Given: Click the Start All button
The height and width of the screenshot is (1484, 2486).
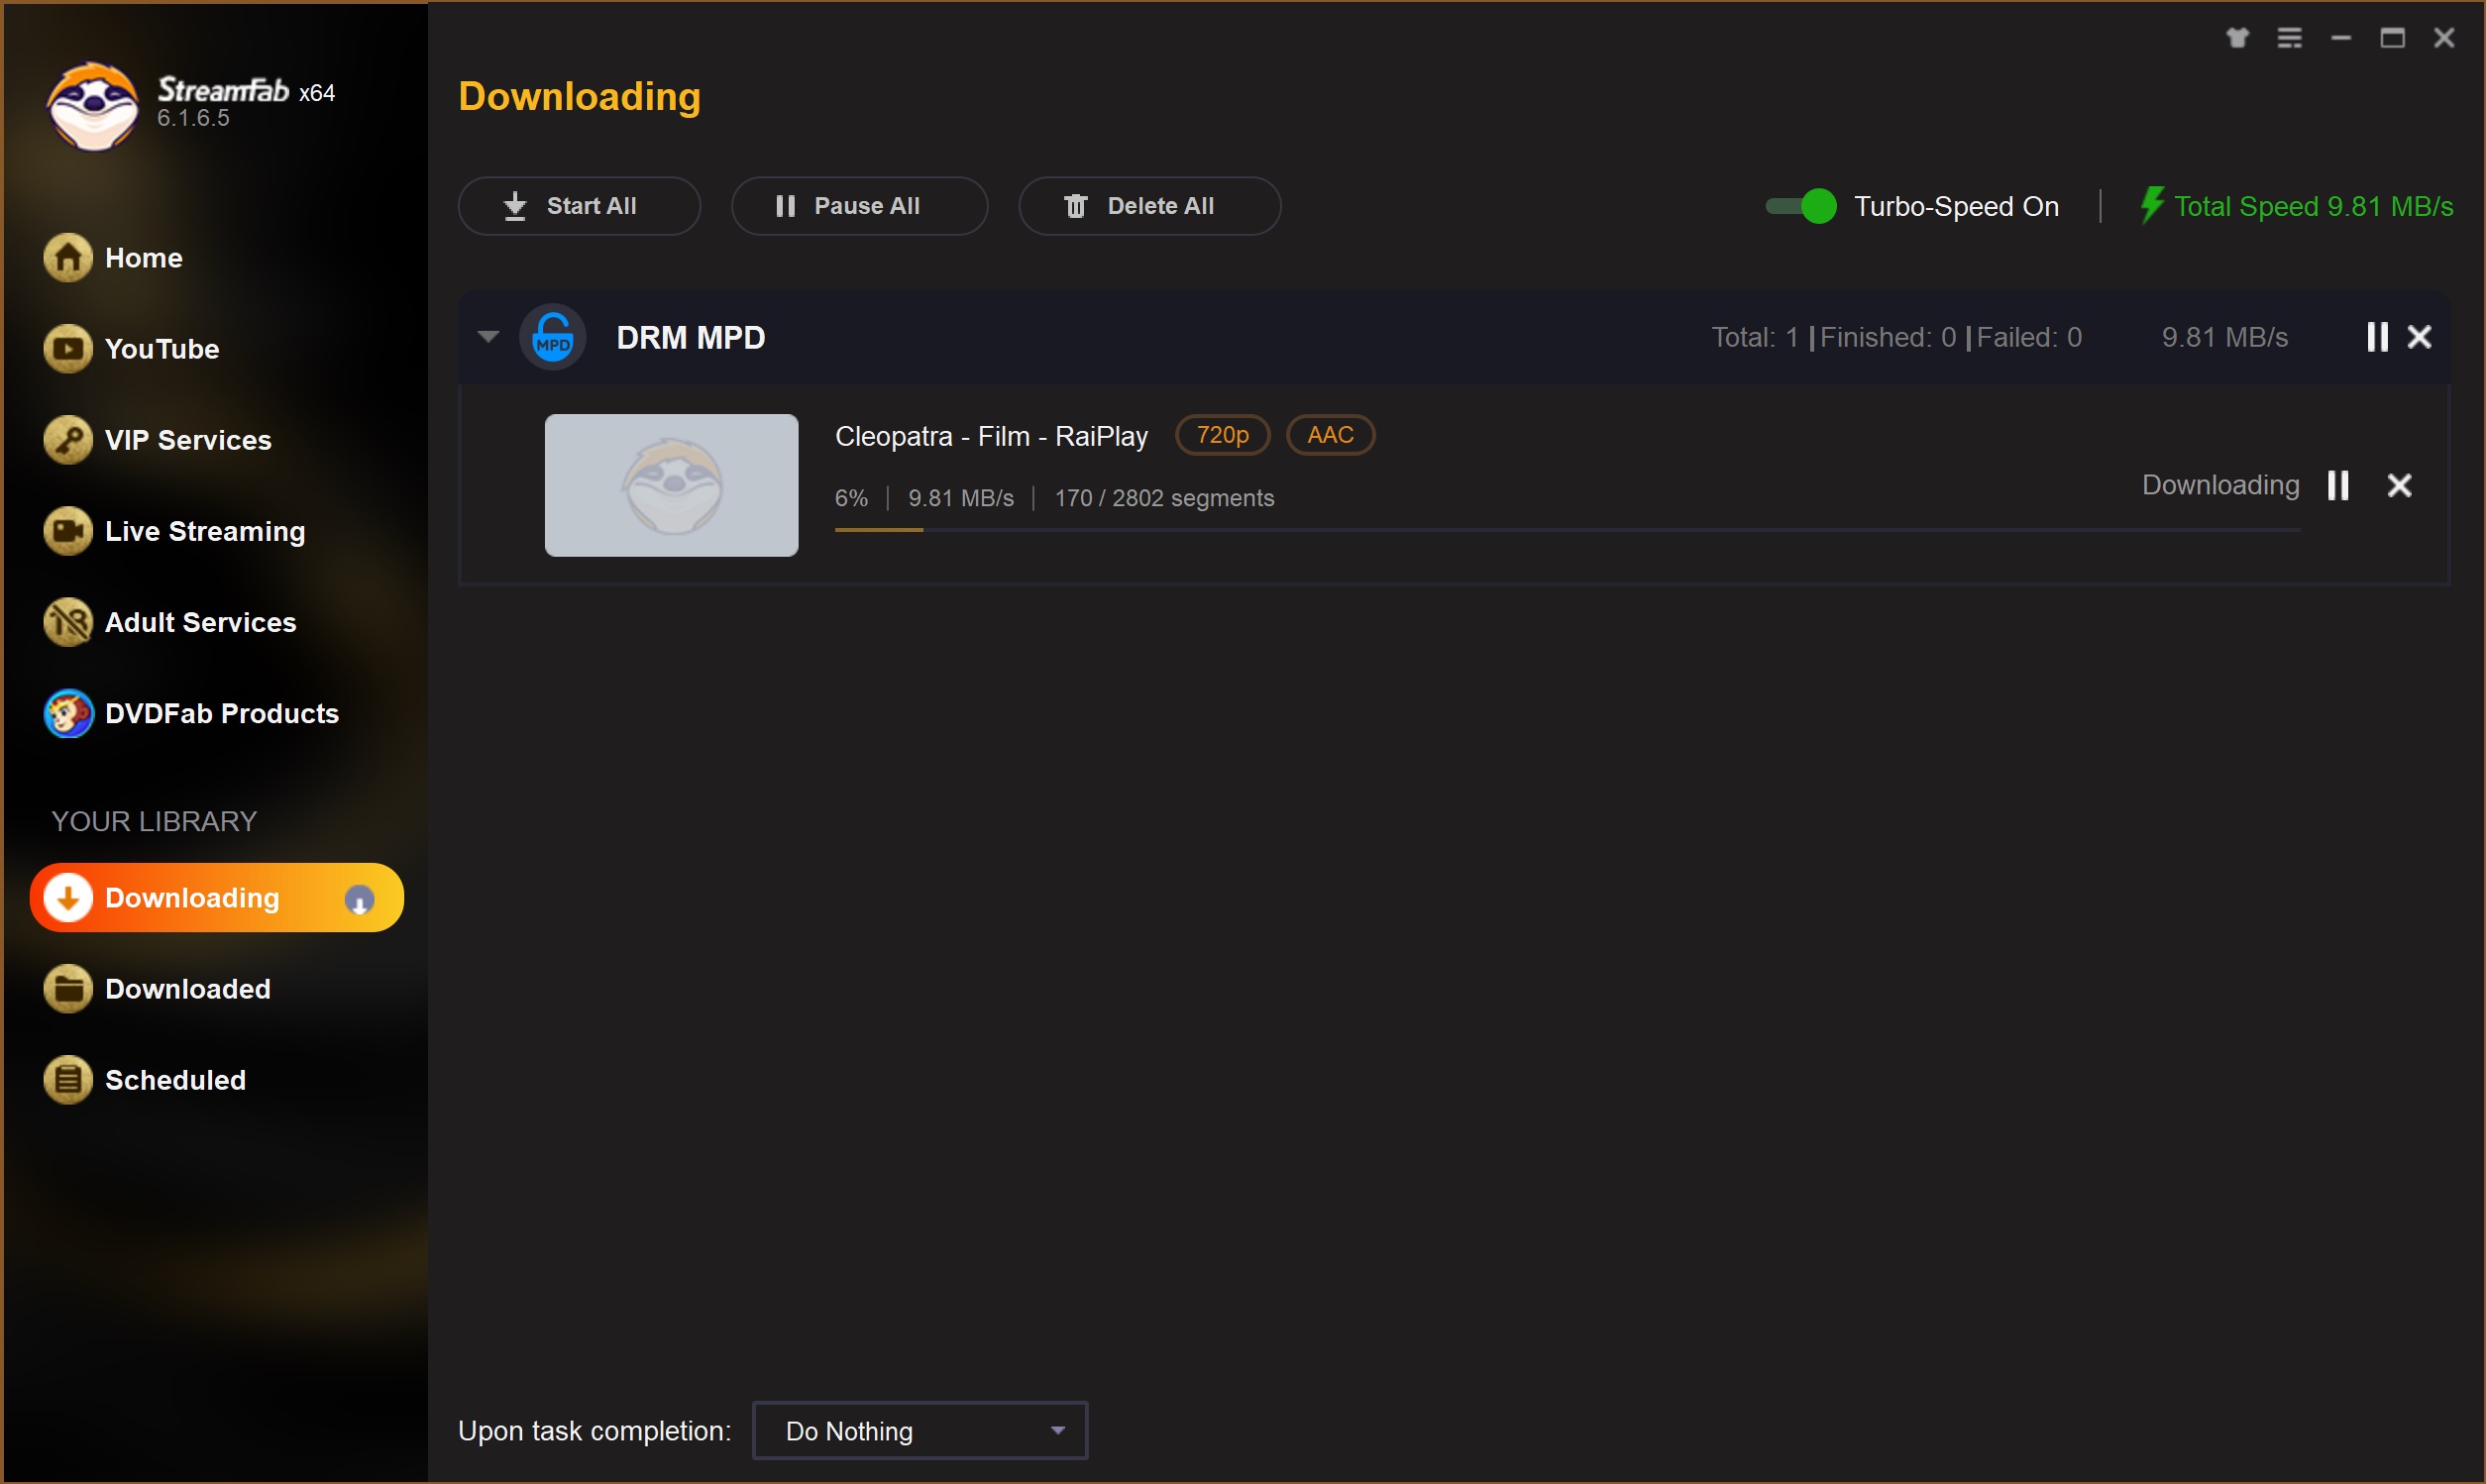Looking at the screenshot, I should (579, 206).
